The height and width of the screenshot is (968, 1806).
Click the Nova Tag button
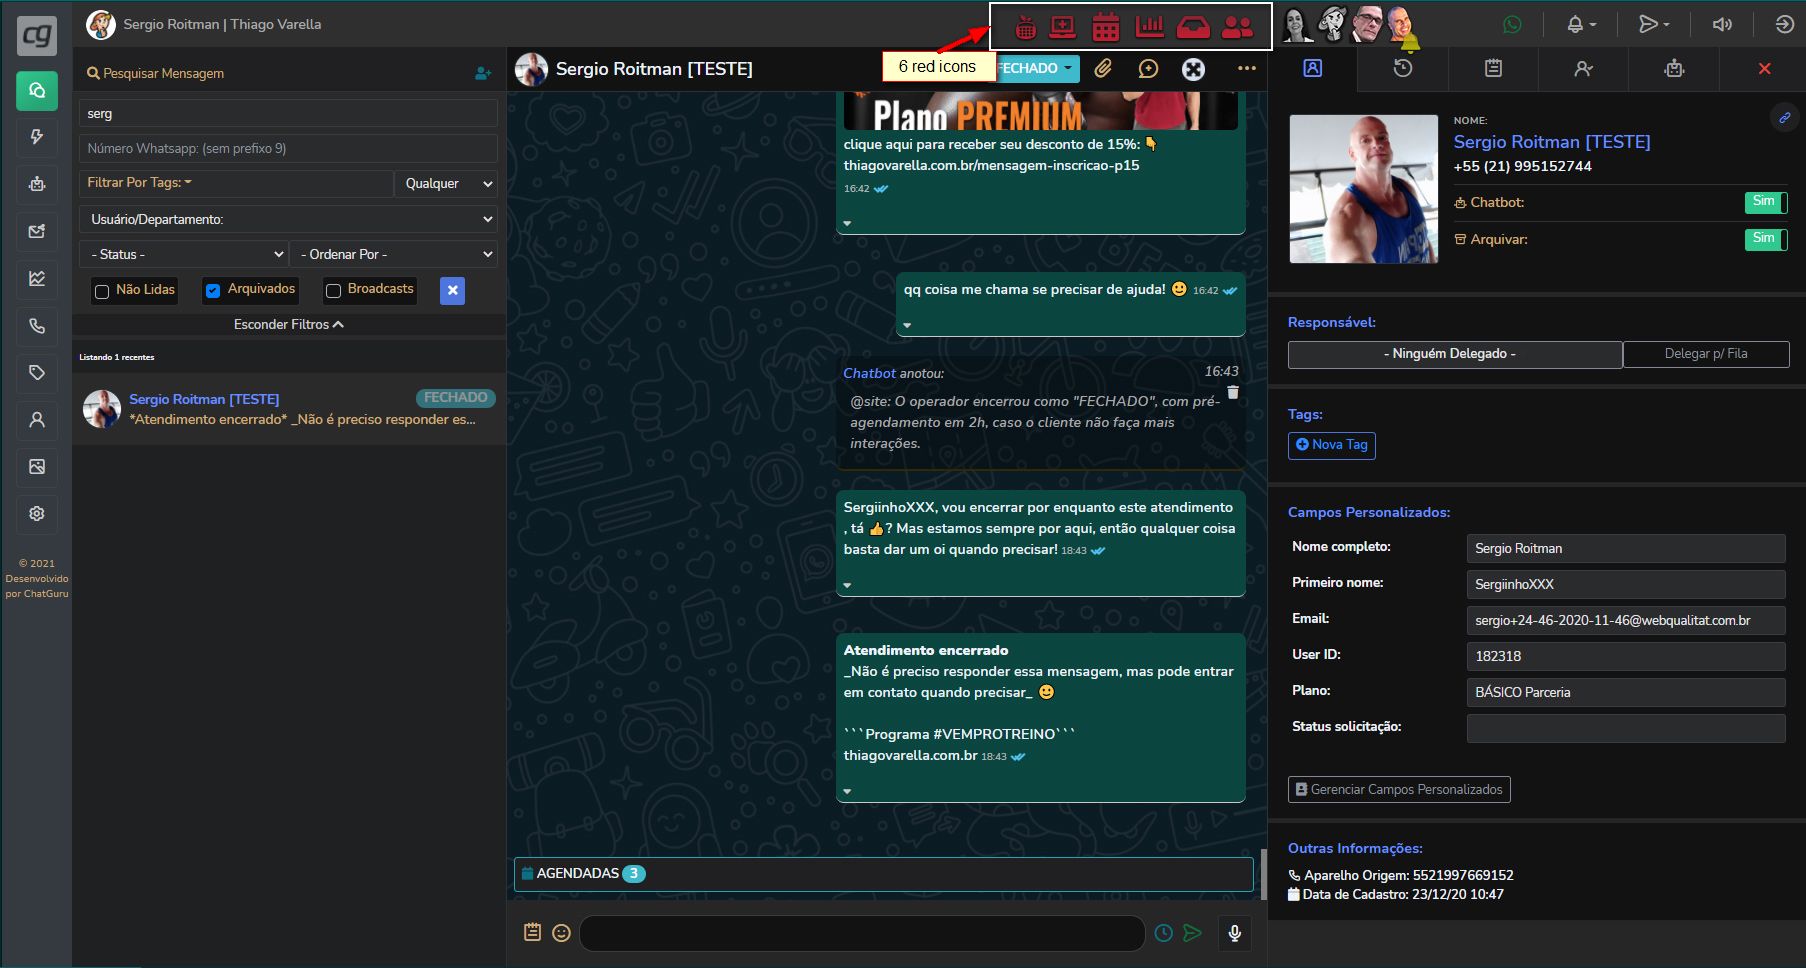(1332, 445)
